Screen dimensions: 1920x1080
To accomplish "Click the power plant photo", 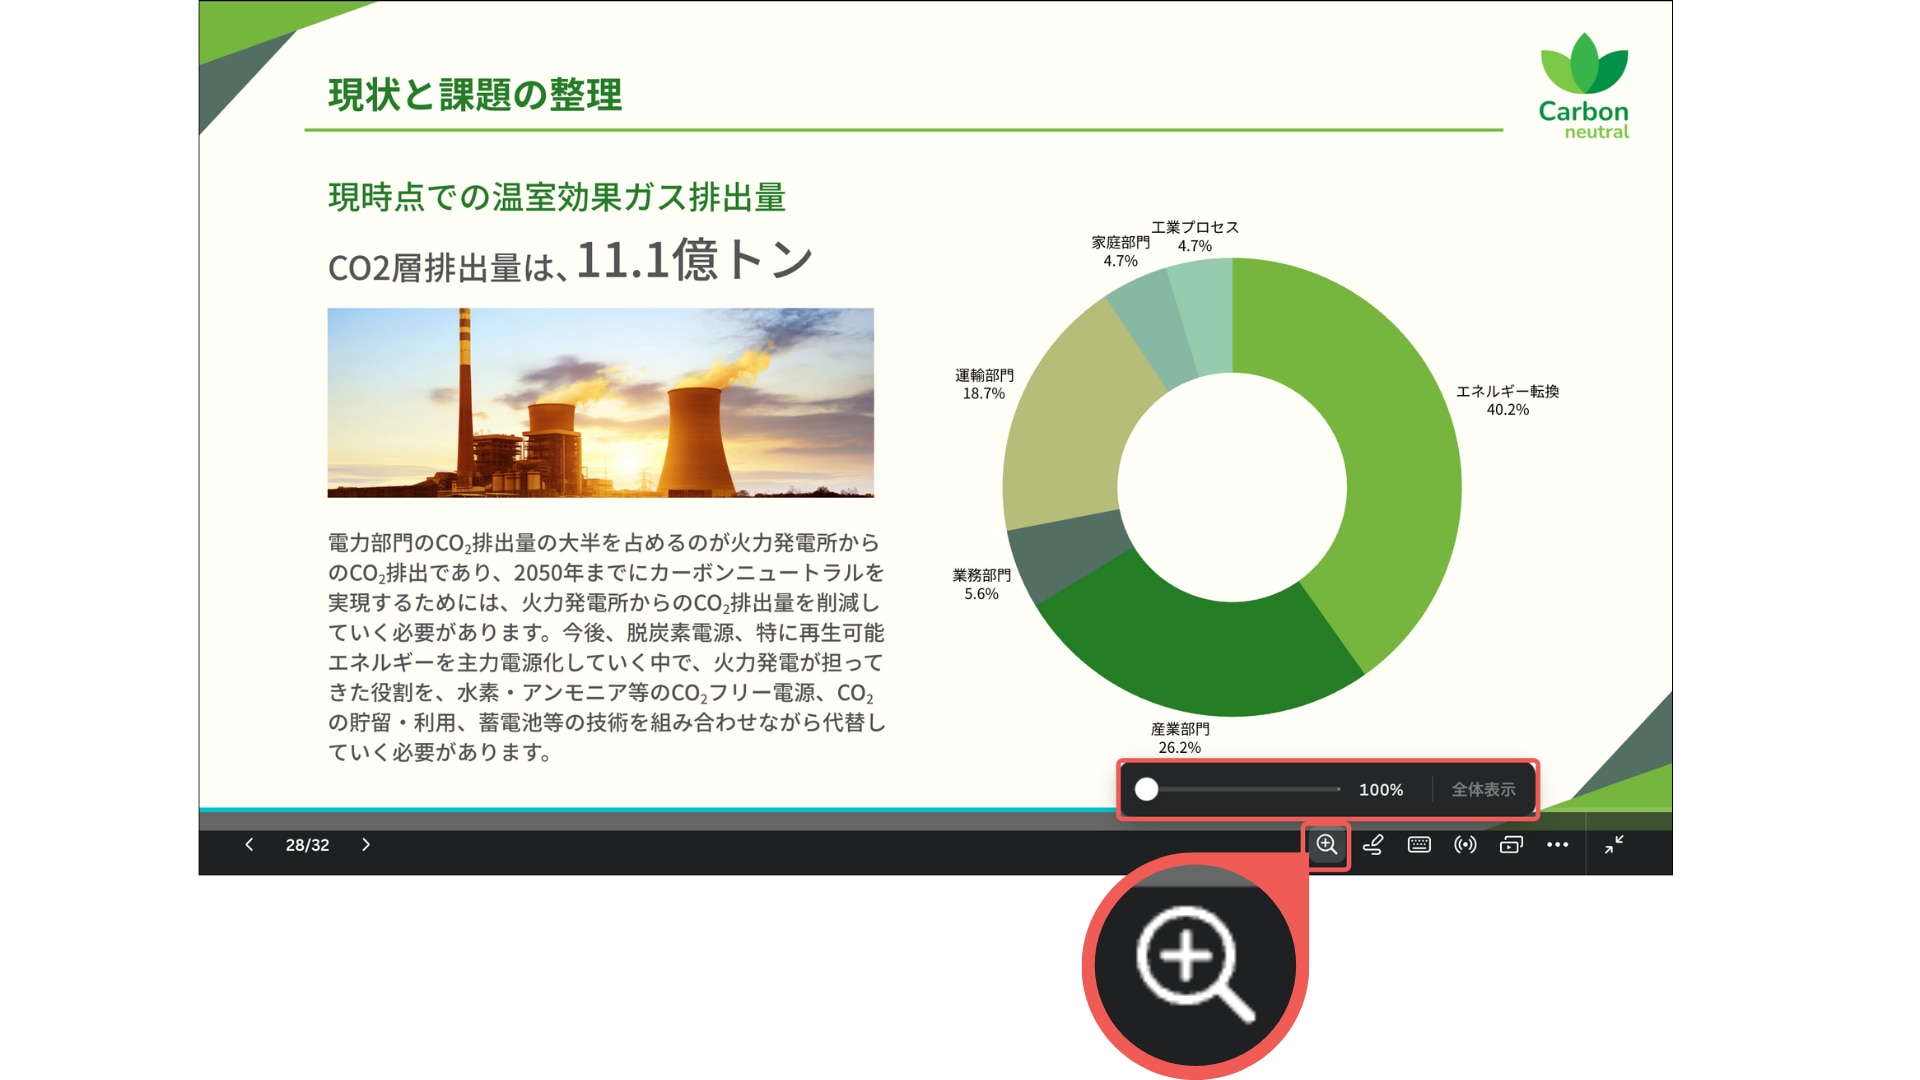I will tap(600, 402).
